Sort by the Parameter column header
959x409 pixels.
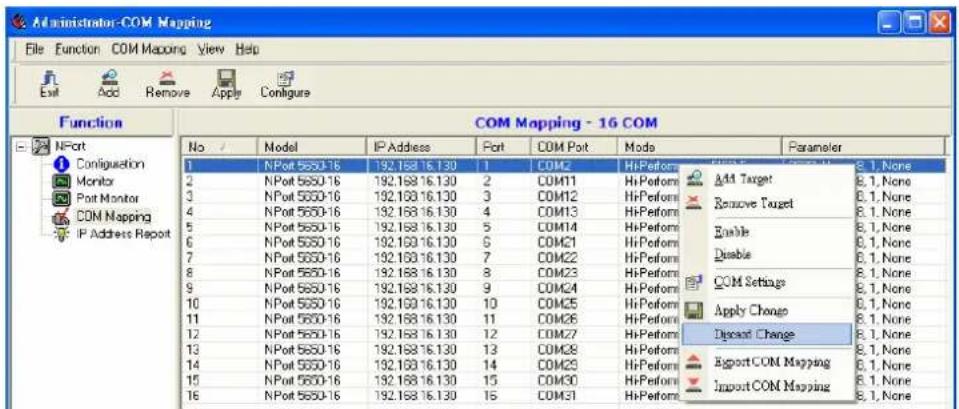point(862,147)
